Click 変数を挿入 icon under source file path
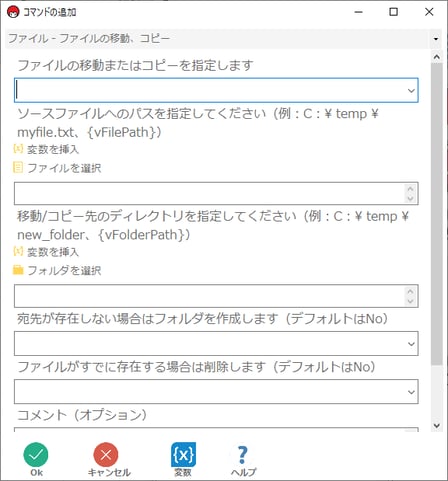 coord(18,149)
